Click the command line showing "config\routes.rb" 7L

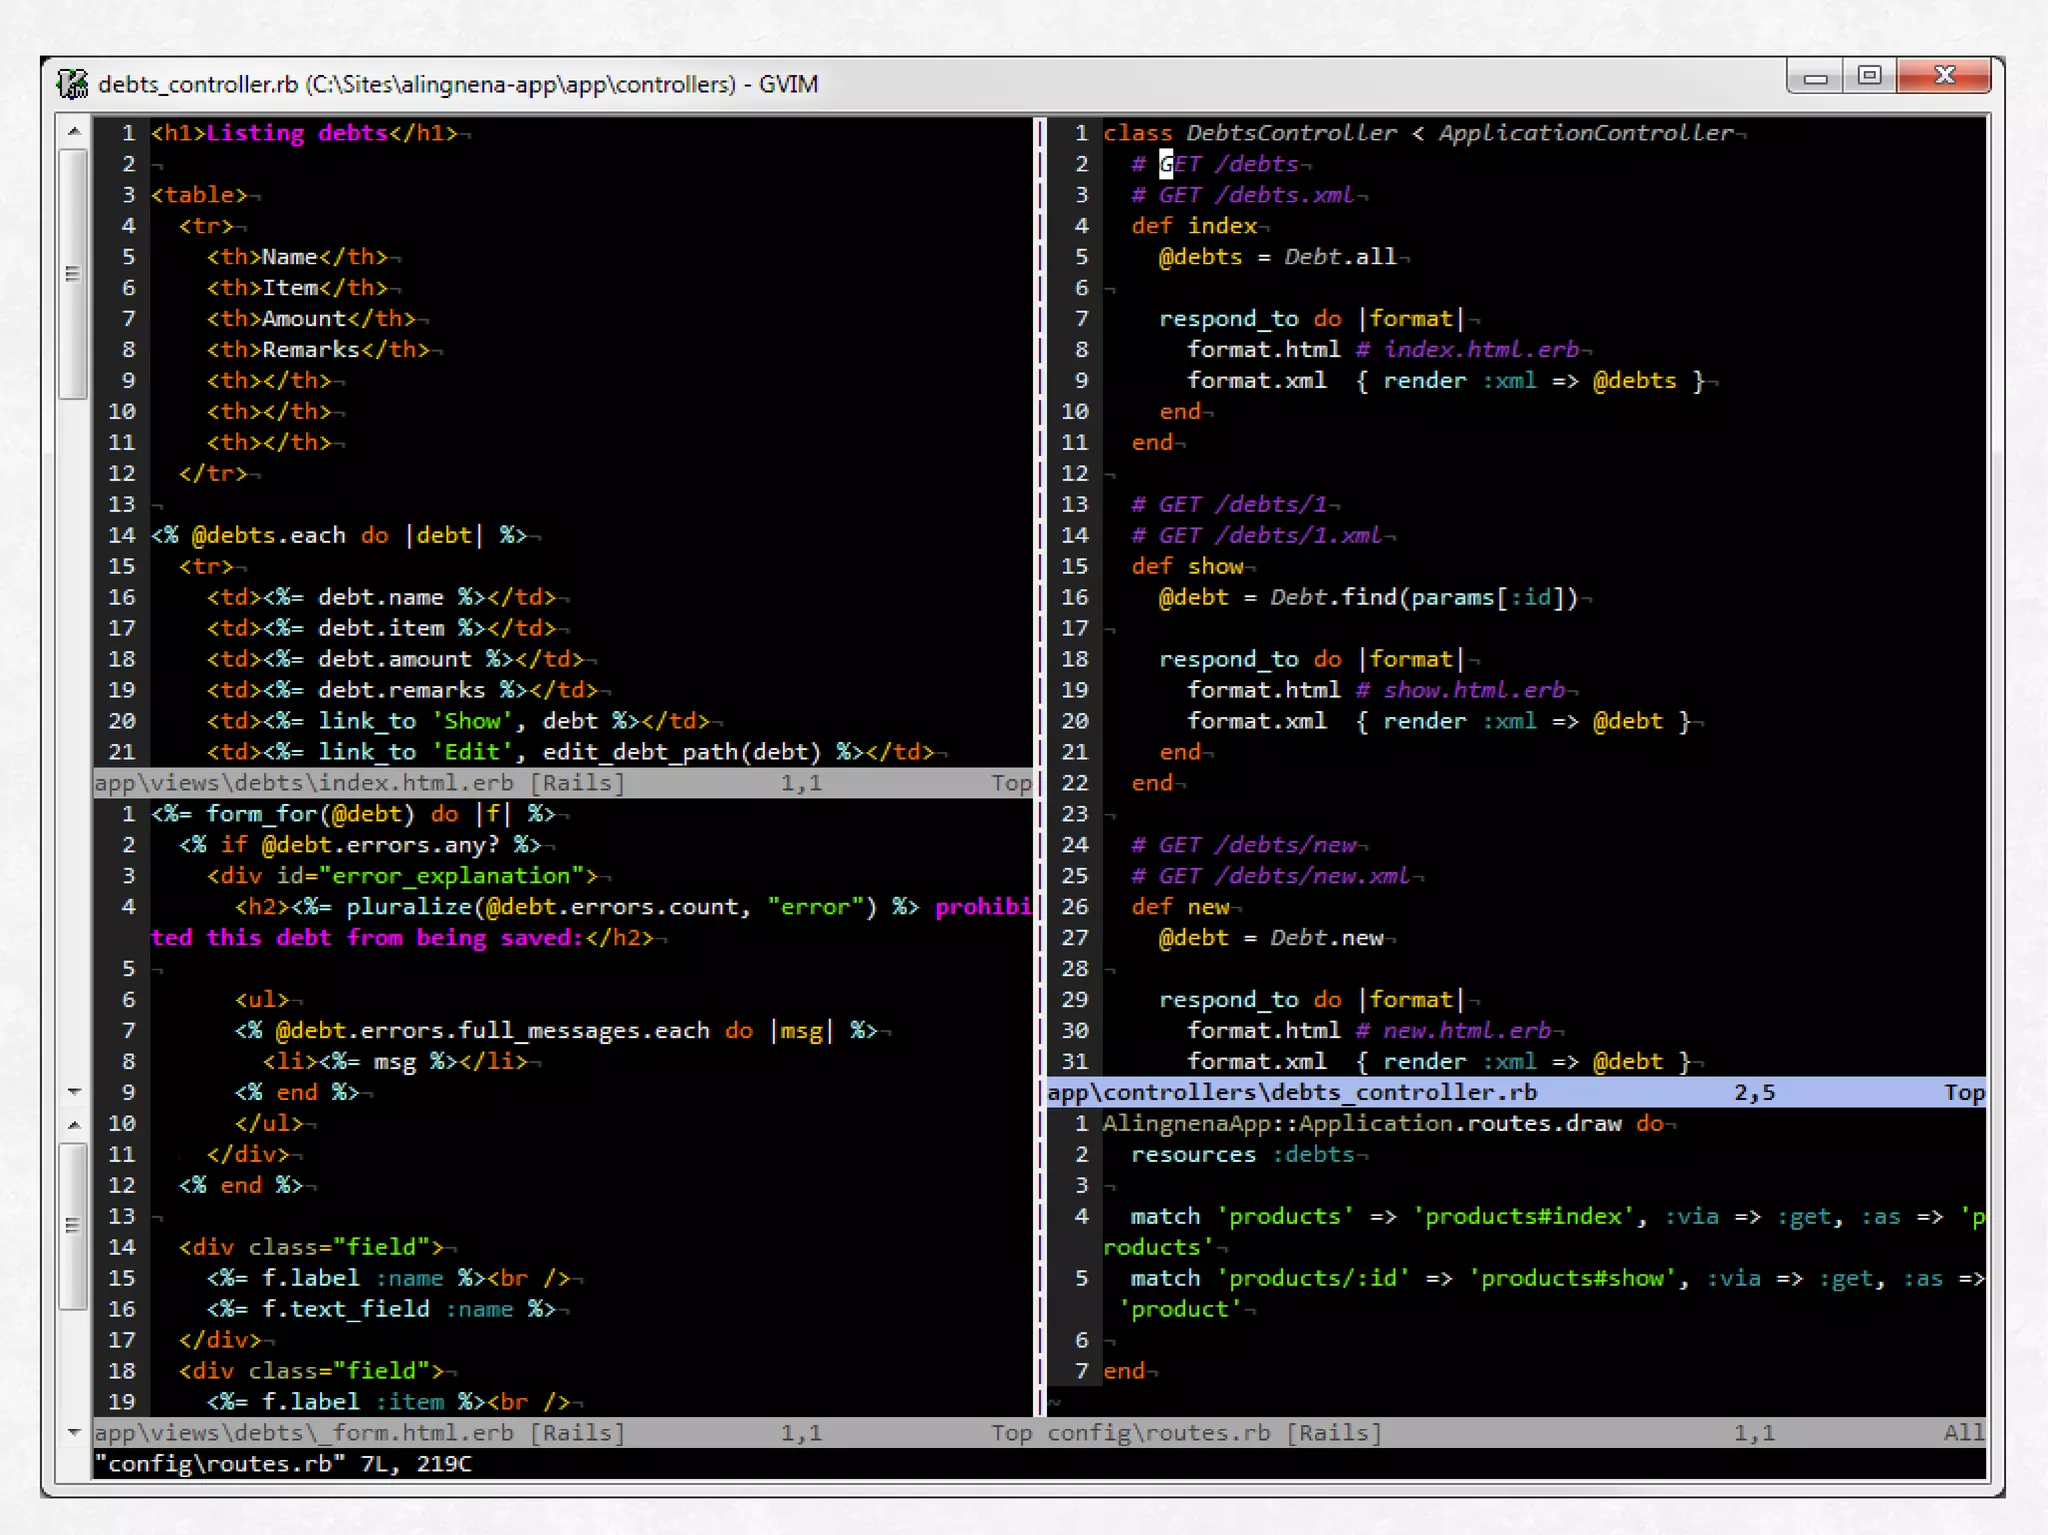283,1464
